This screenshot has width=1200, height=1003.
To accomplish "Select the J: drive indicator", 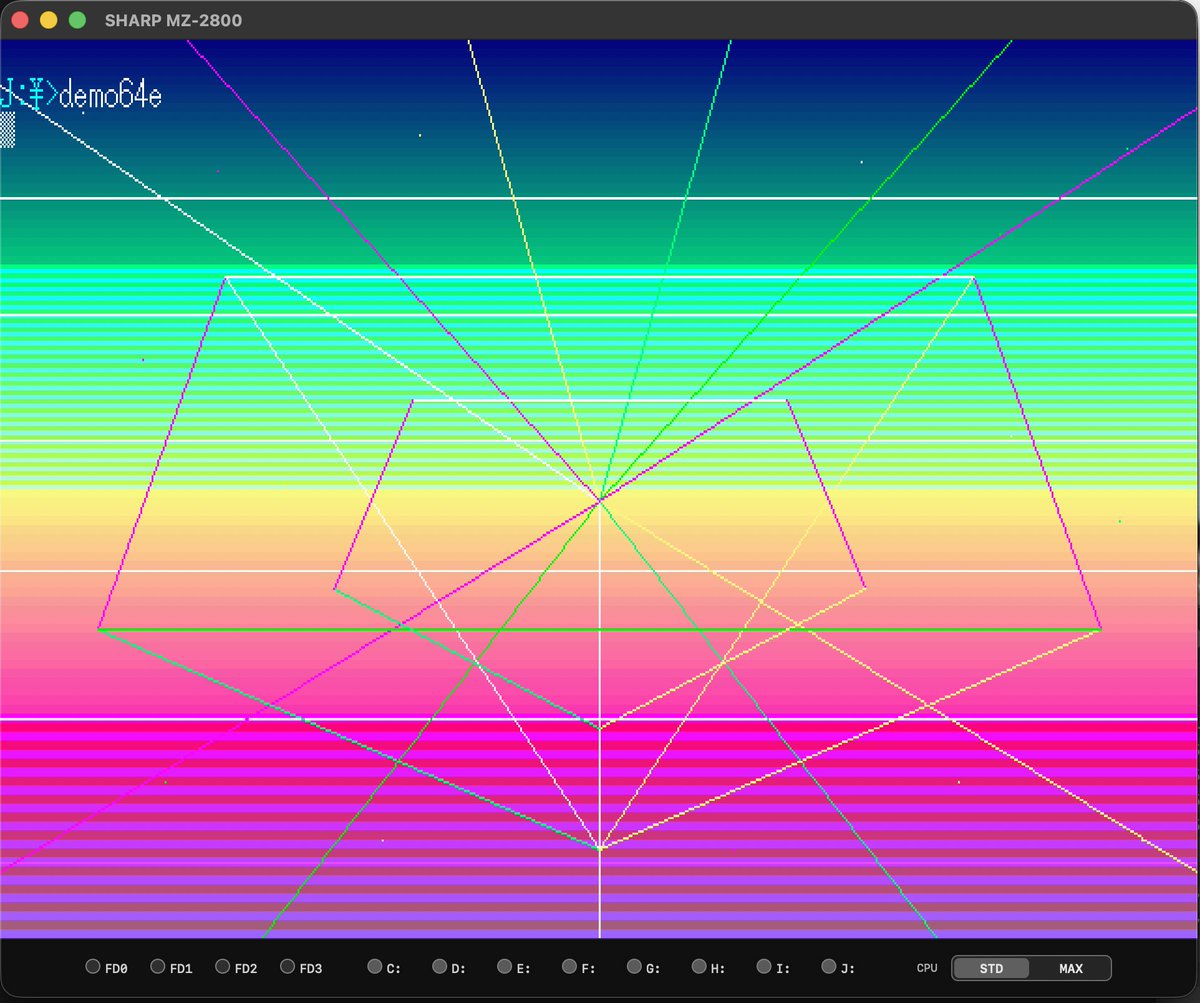I will coord(829,967).
